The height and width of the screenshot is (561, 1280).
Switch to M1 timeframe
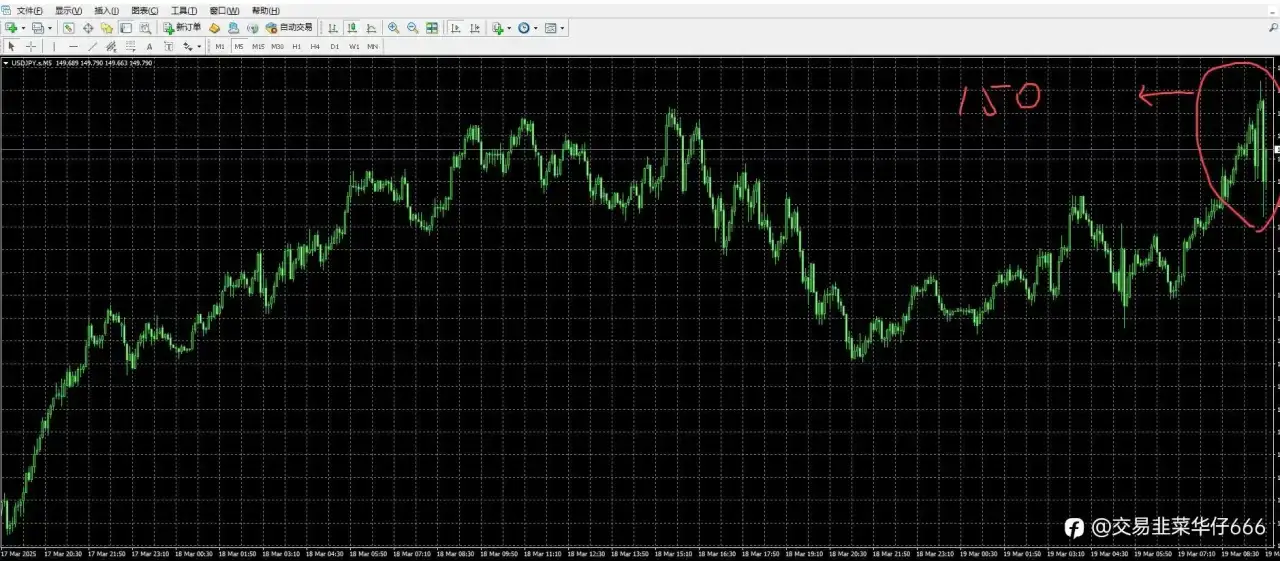tap(220, 46)
